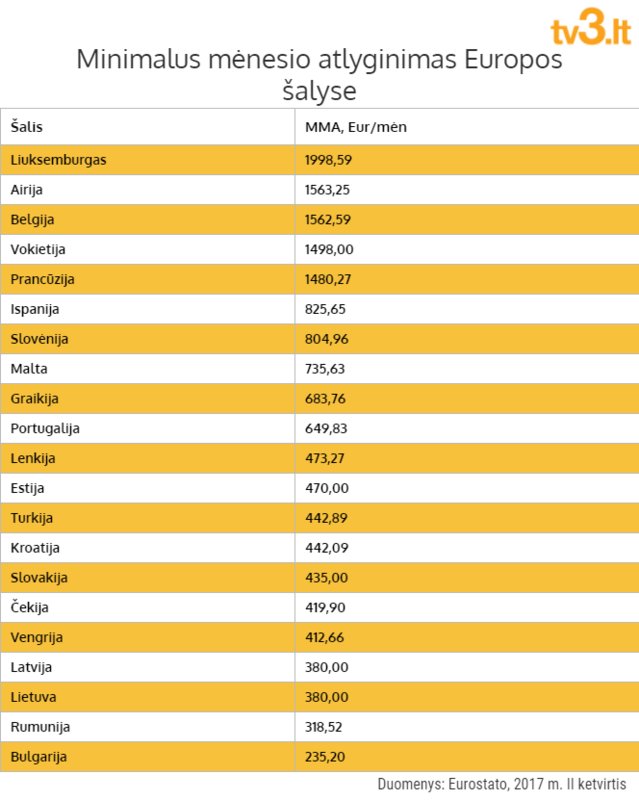Select the Prancūzija row

point(320,280)
